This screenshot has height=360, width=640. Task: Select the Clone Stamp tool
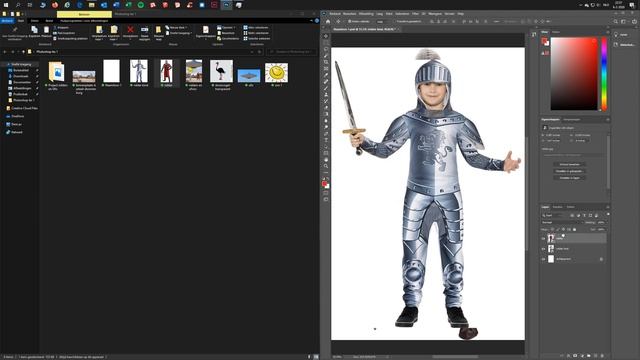326,95
